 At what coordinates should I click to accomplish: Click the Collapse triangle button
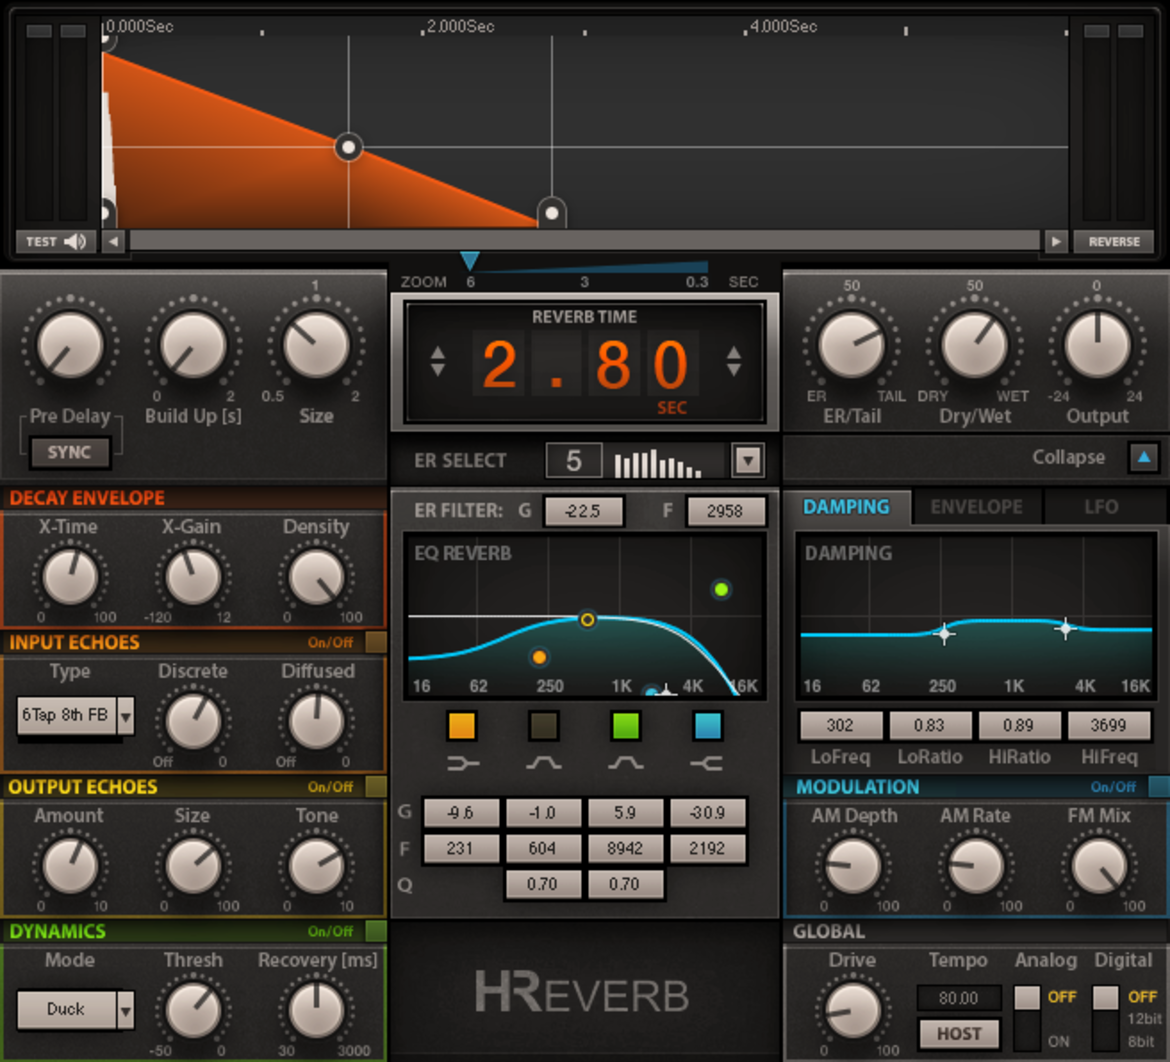pyautogui.click(x=1144, y=457)
